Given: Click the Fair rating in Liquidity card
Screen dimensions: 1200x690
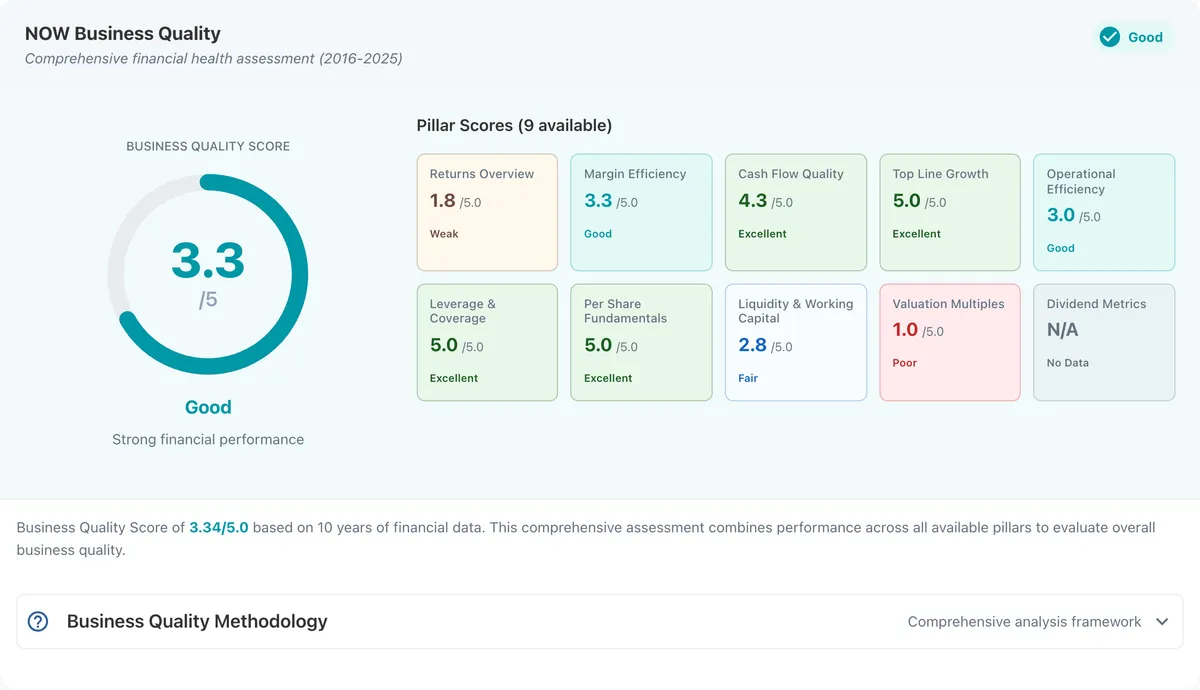Looking at the screenshot, I should [x=748, y=378].
